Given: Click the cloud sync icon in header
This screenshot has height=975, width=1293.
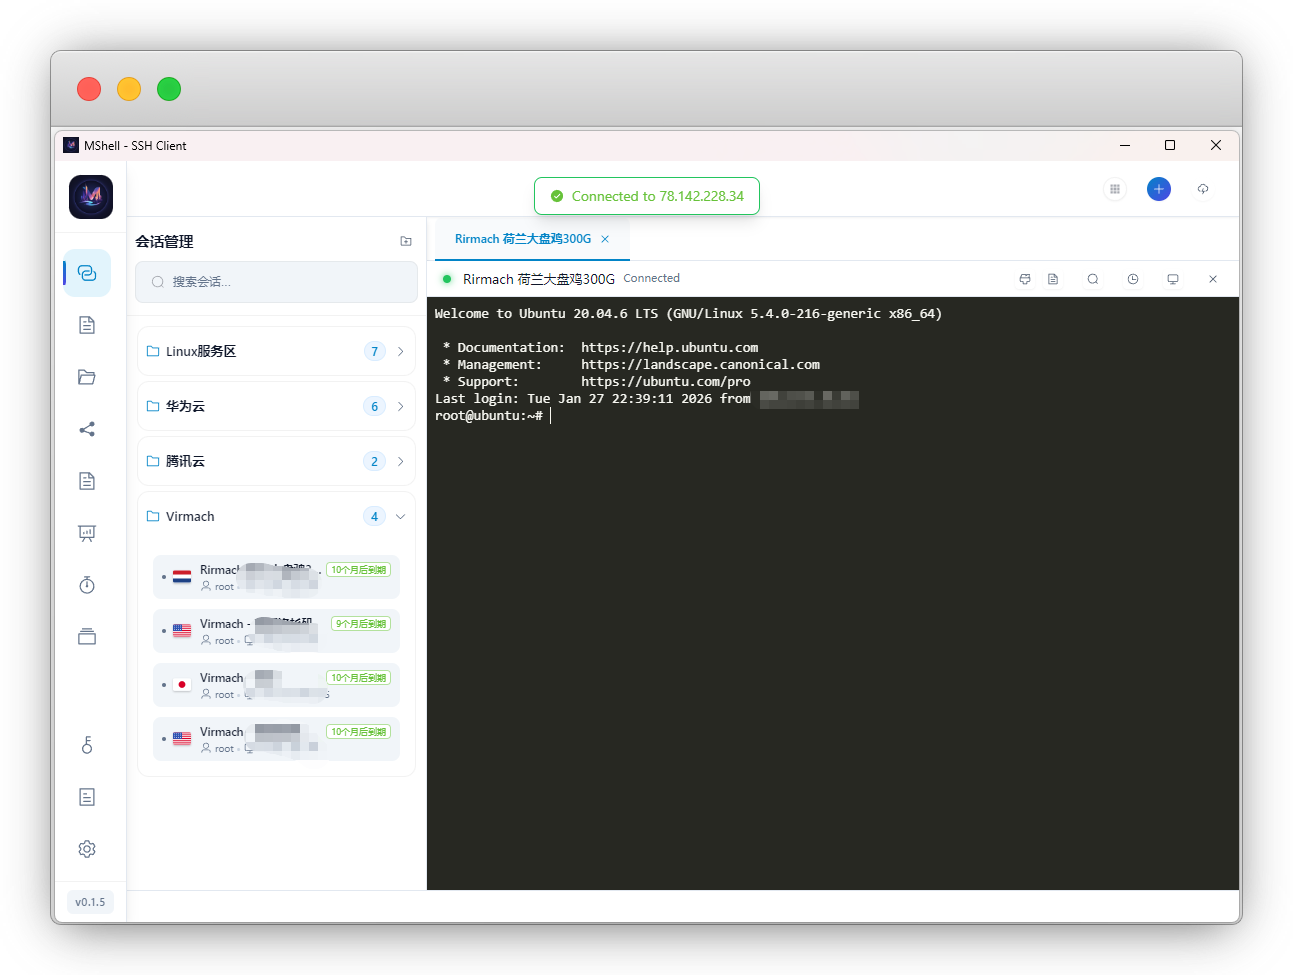Looking at the screenshot, I should tap(1202, 189).
